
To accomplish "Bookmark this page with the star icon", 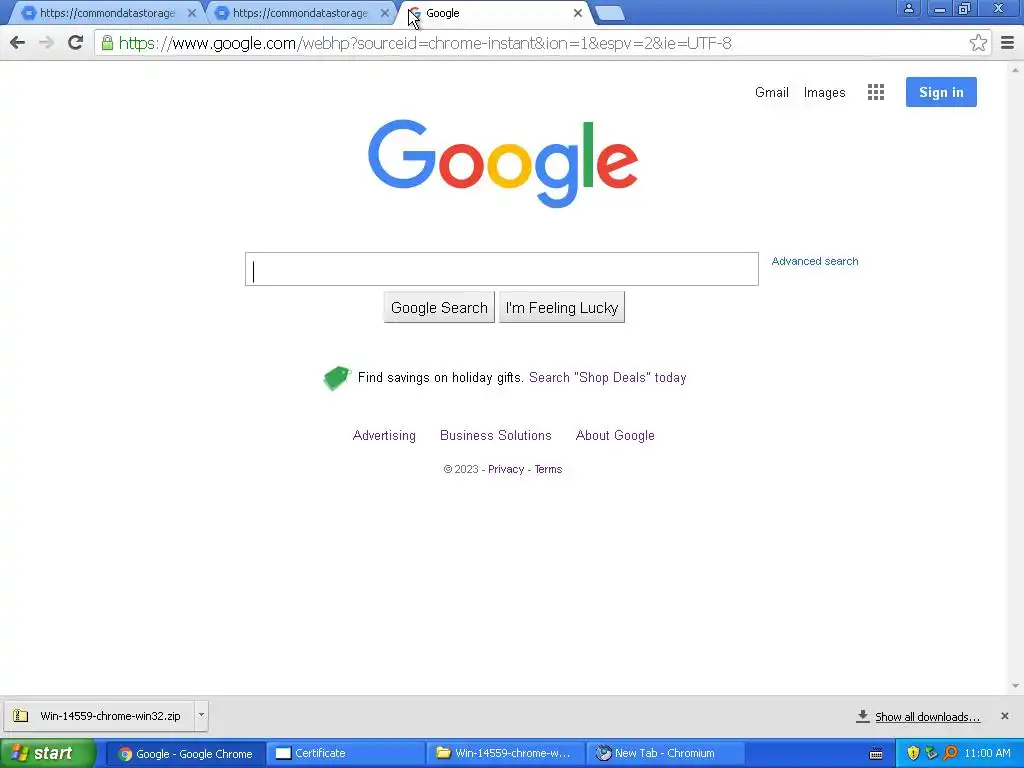I will coord(978,43).
